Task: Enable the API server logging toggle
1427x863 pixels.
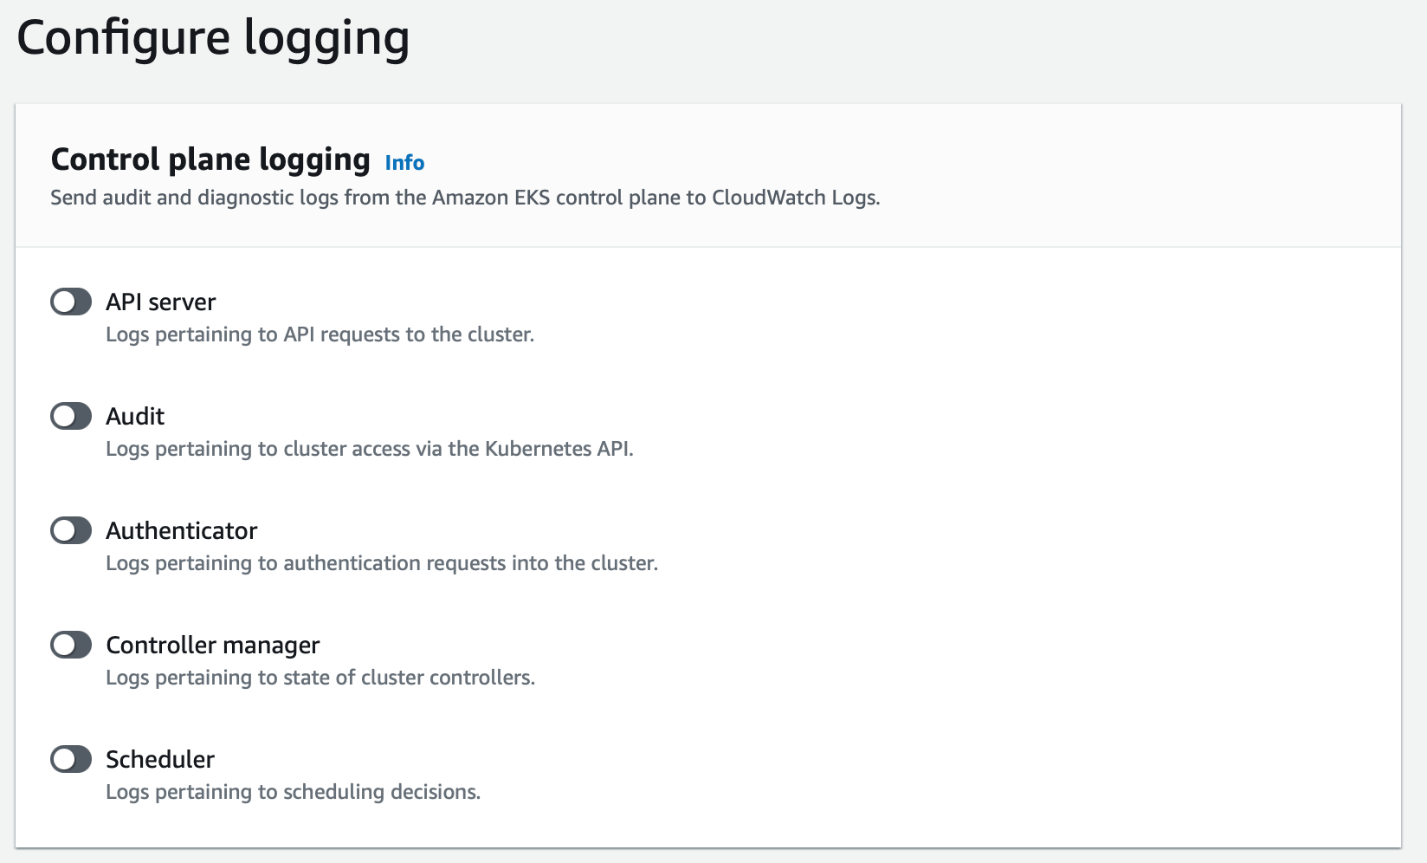Action: pyautogui.click(x=71, y=302)
